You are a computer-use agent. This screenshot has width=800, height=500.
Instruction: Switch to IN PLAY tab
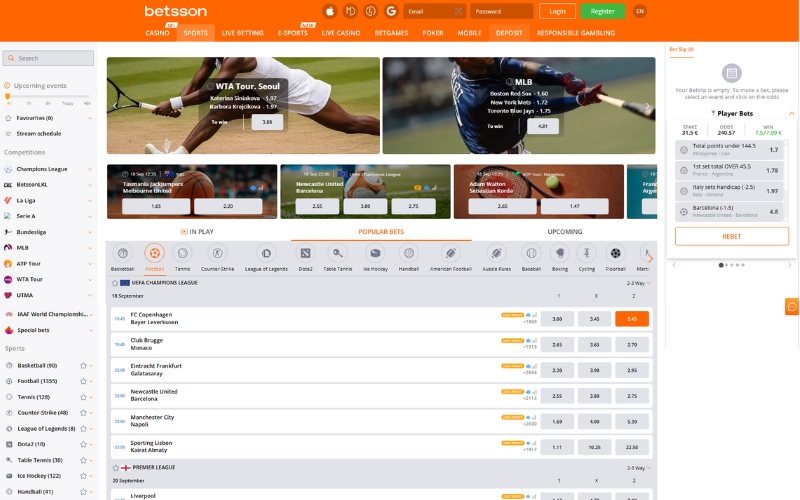click(198, 232)
